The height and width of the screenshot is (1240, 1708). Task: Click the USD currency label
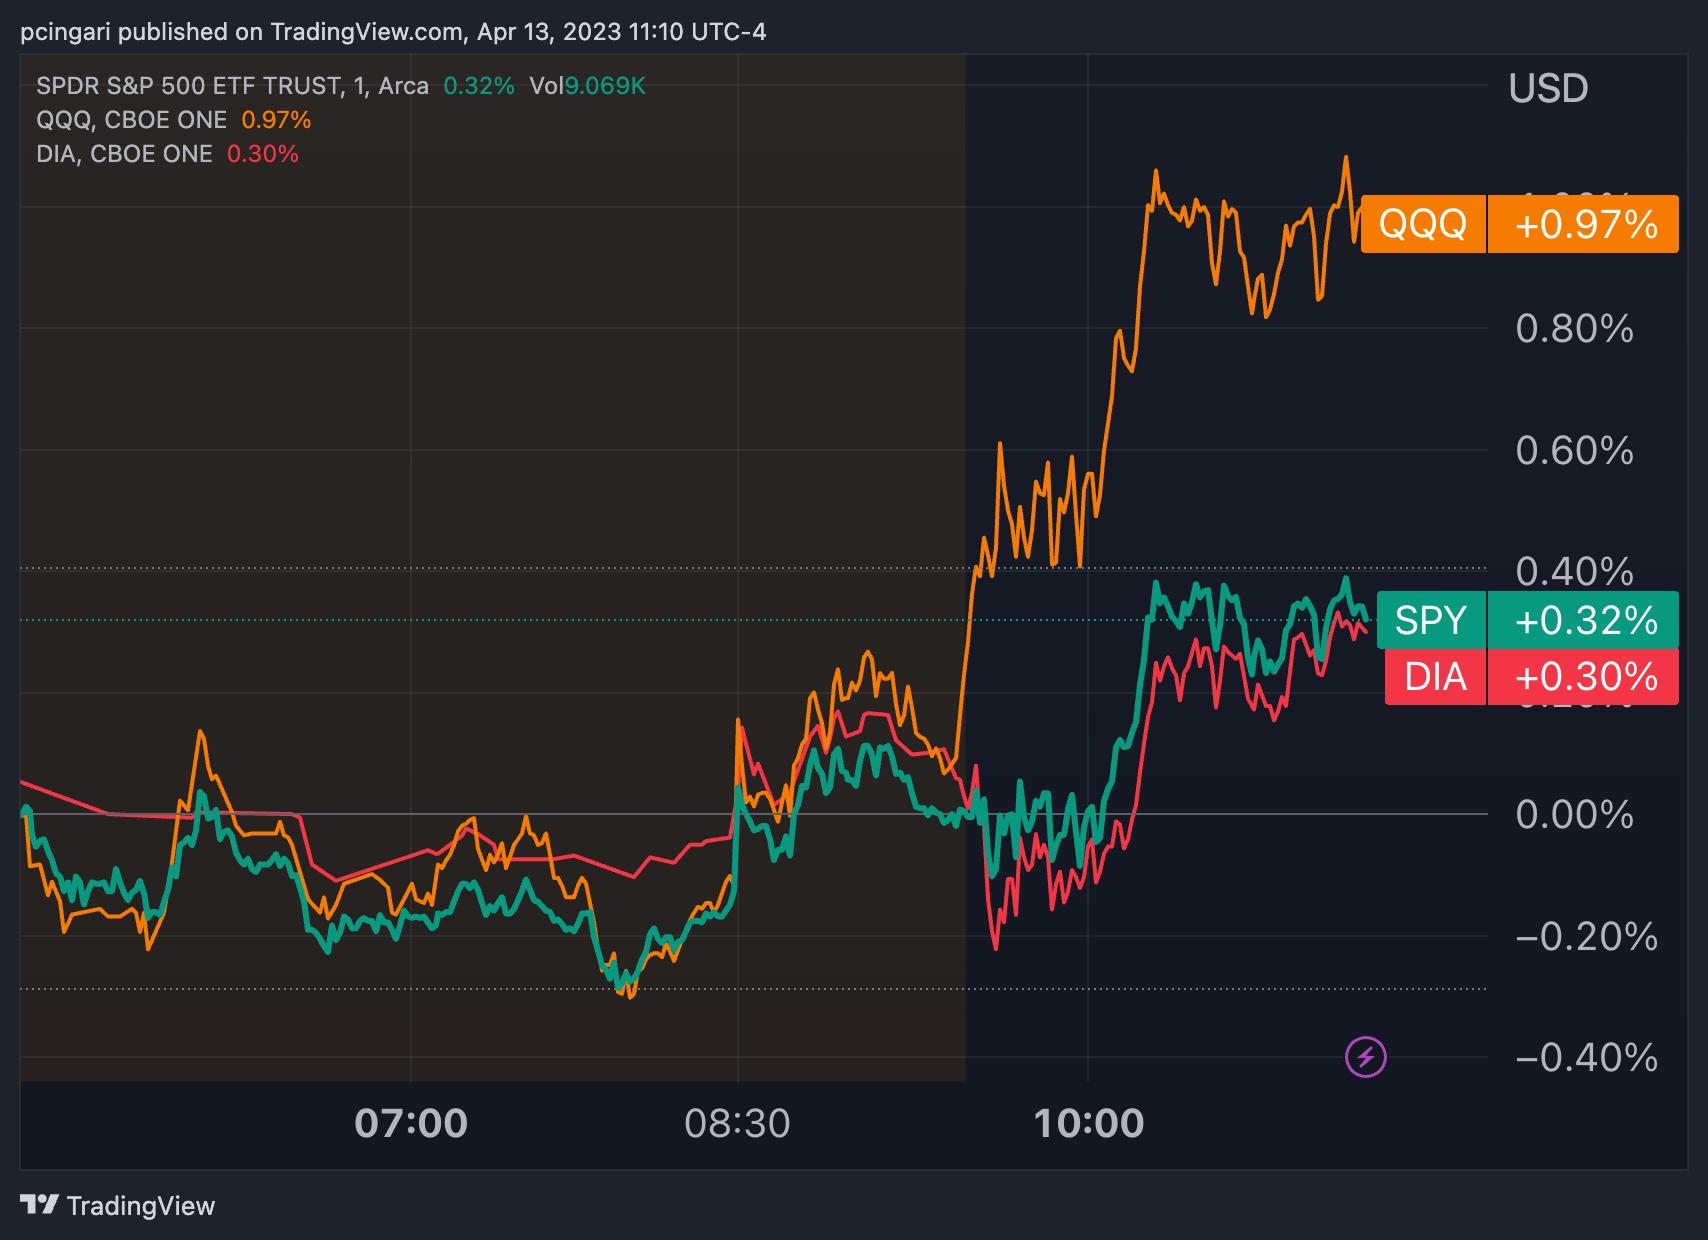1548,88
